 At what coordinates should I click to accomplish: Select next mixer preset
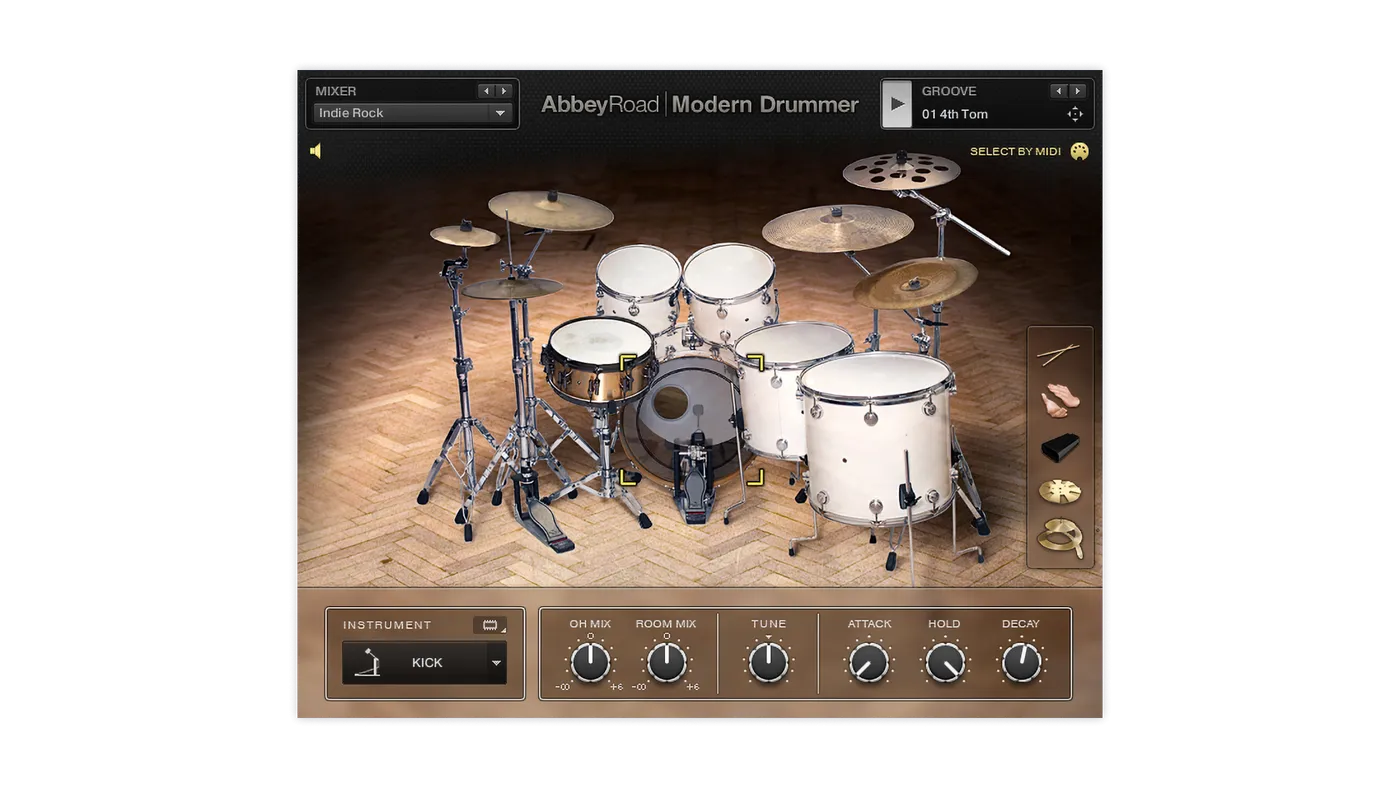[x=504, y=91]
